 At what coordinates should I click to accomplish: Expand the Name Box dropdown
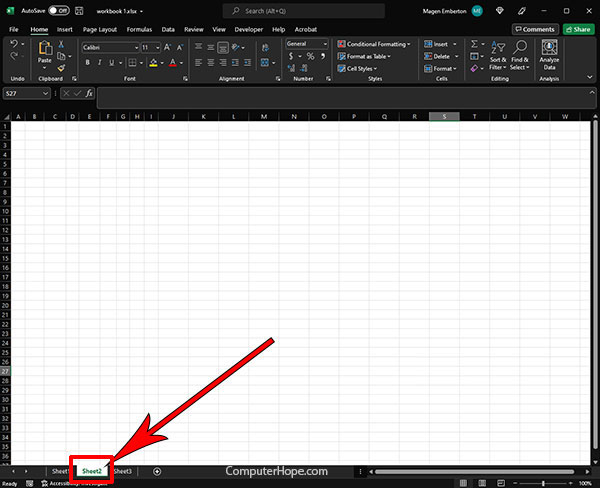click(46, 93)
